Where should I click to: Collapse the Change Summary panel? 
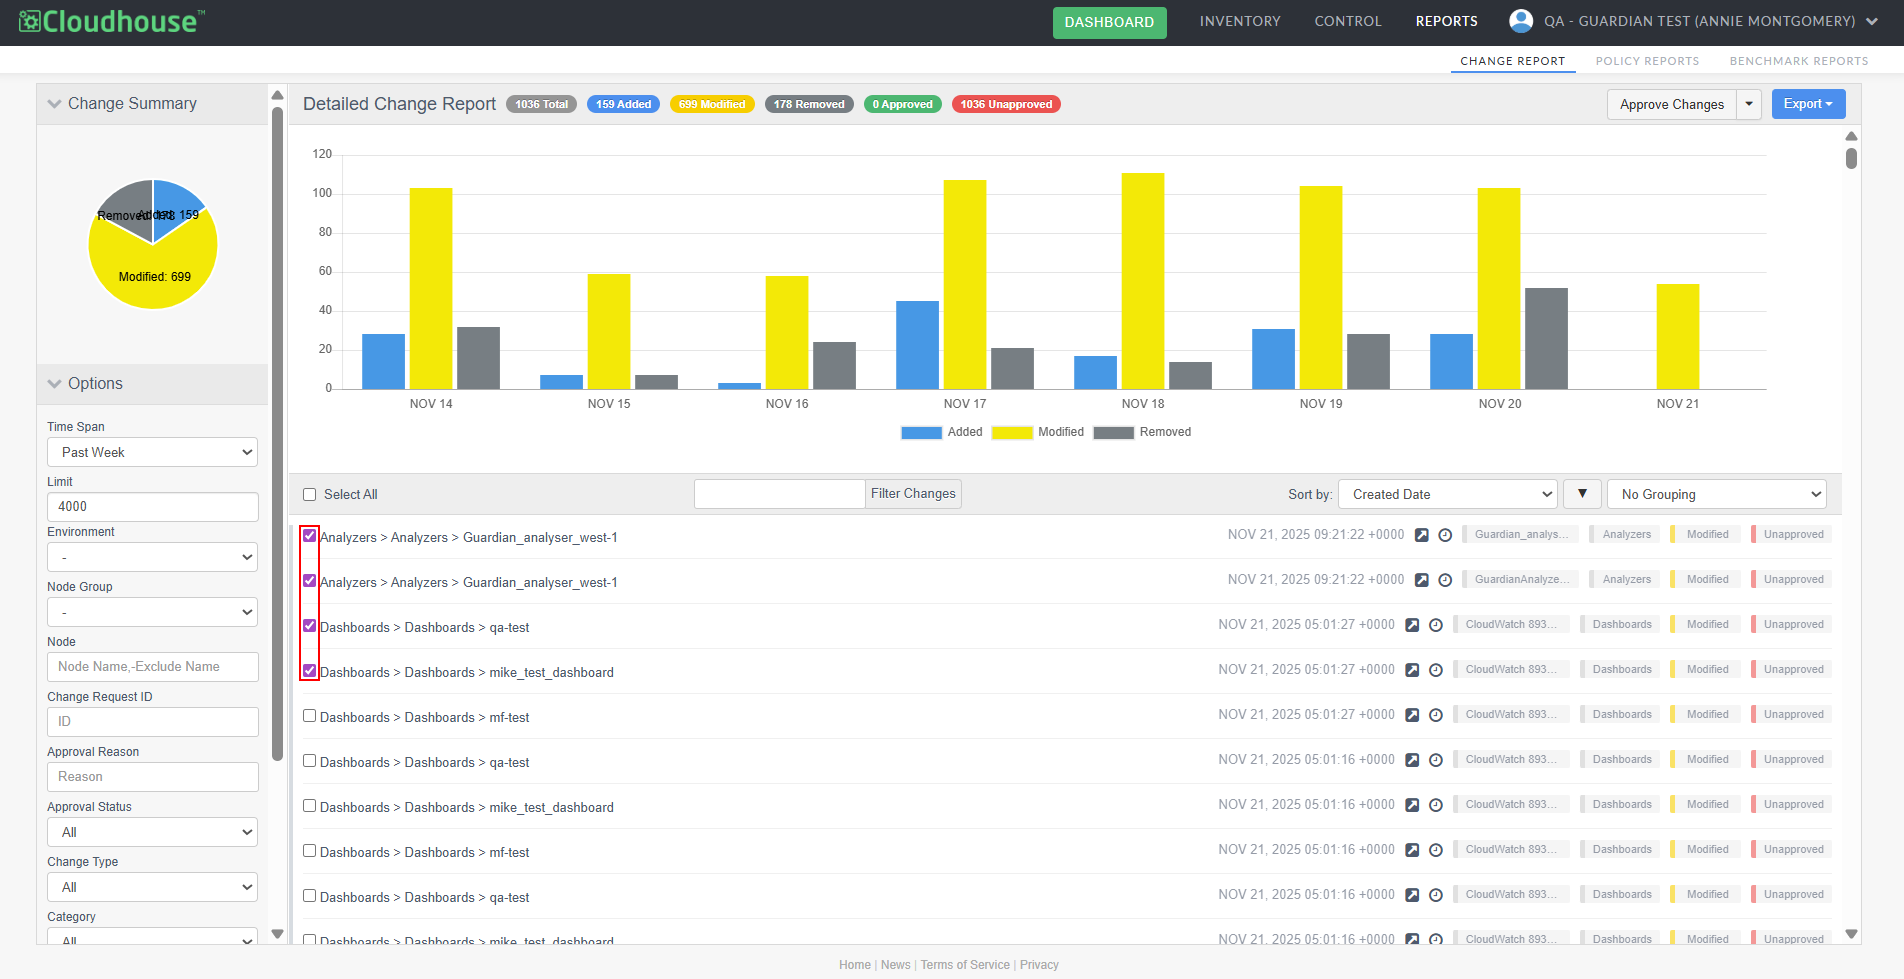55,104
